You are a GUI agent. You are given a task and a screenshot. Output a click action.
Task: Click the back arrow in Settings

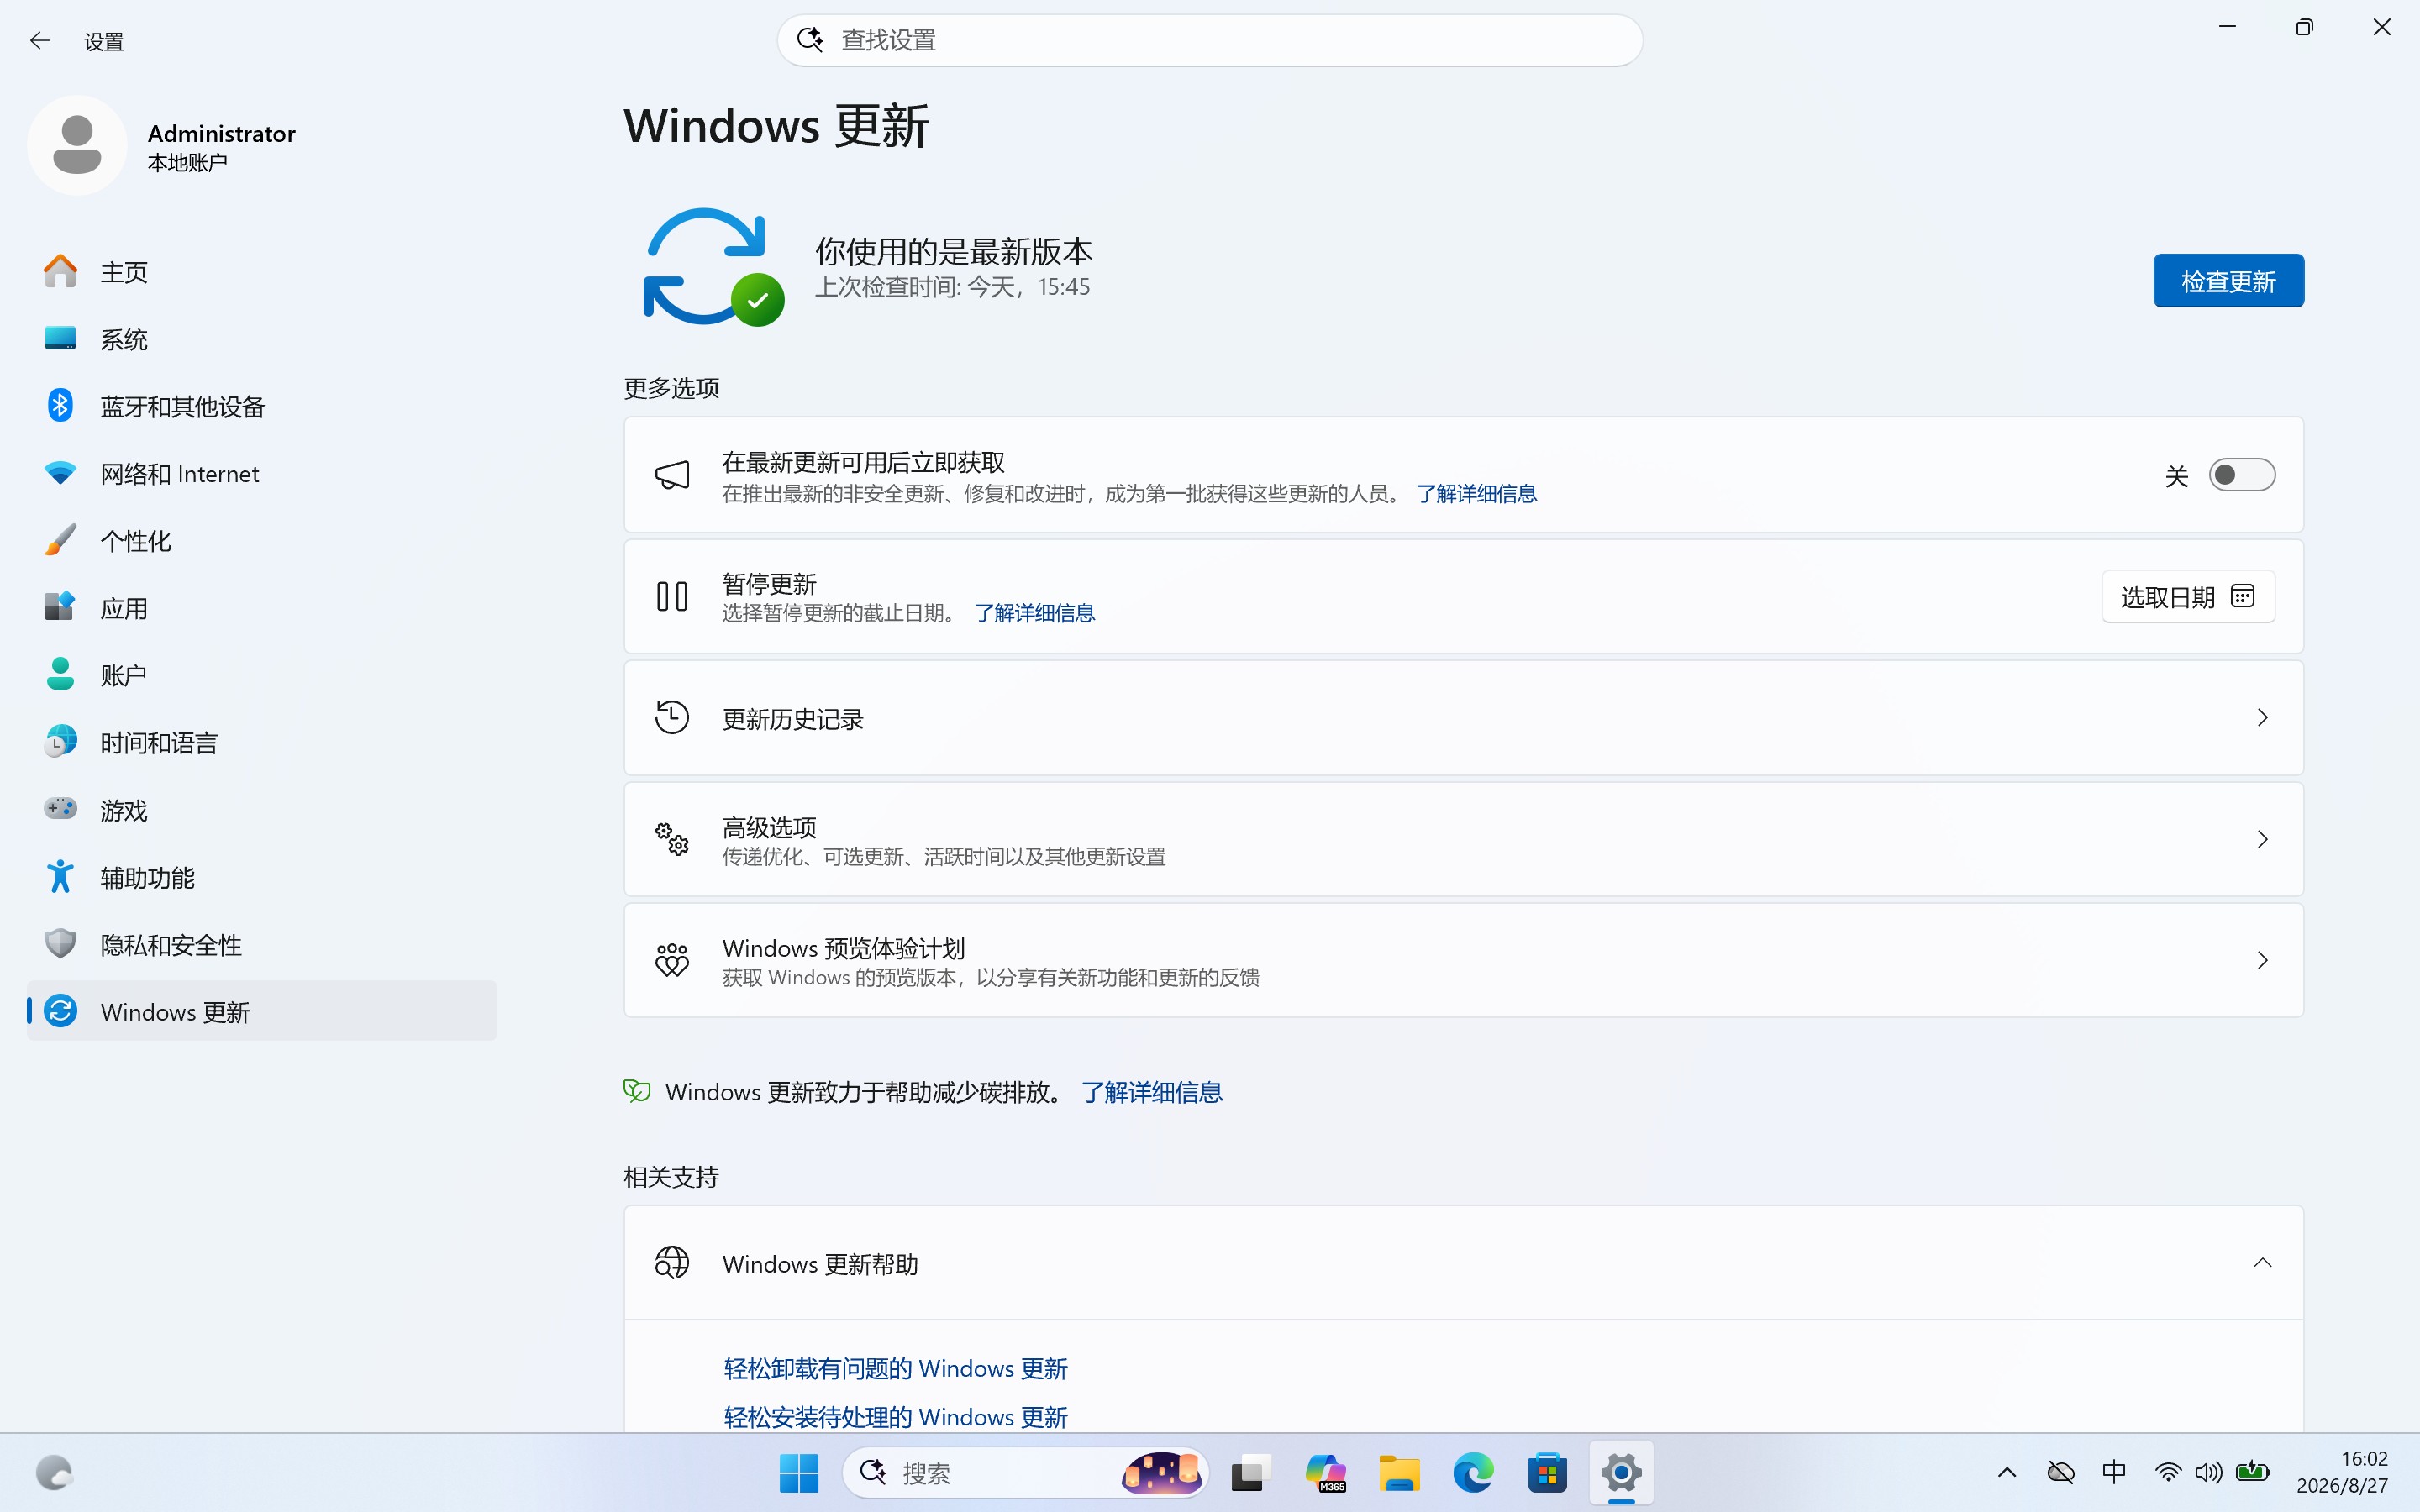pyautogui.click(x=40, y=41)
